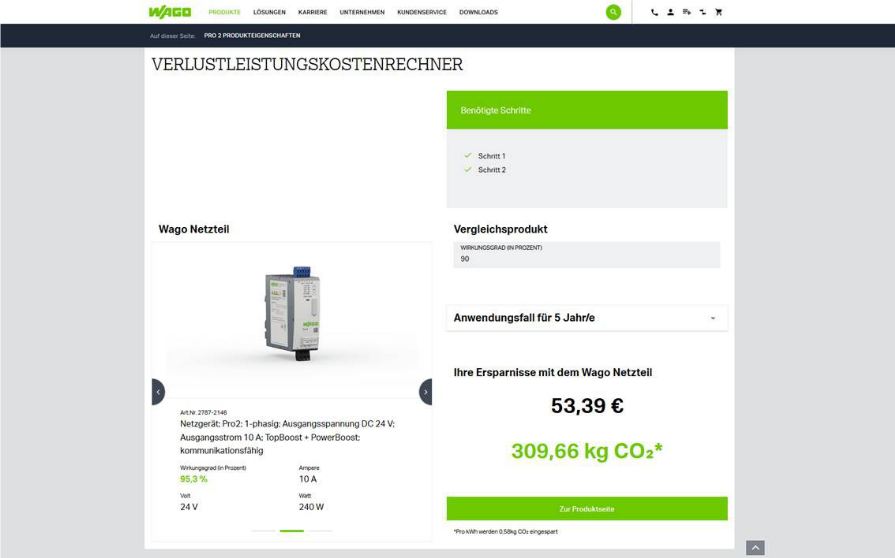Click the power supply product image
The image size is (895, 558).
coord(293,313)
